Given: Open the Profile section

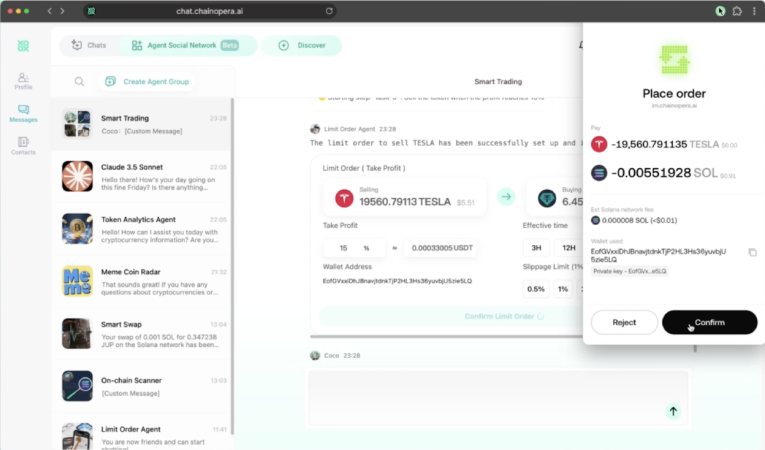Looking at the screenshot, I should coord(23,81).
